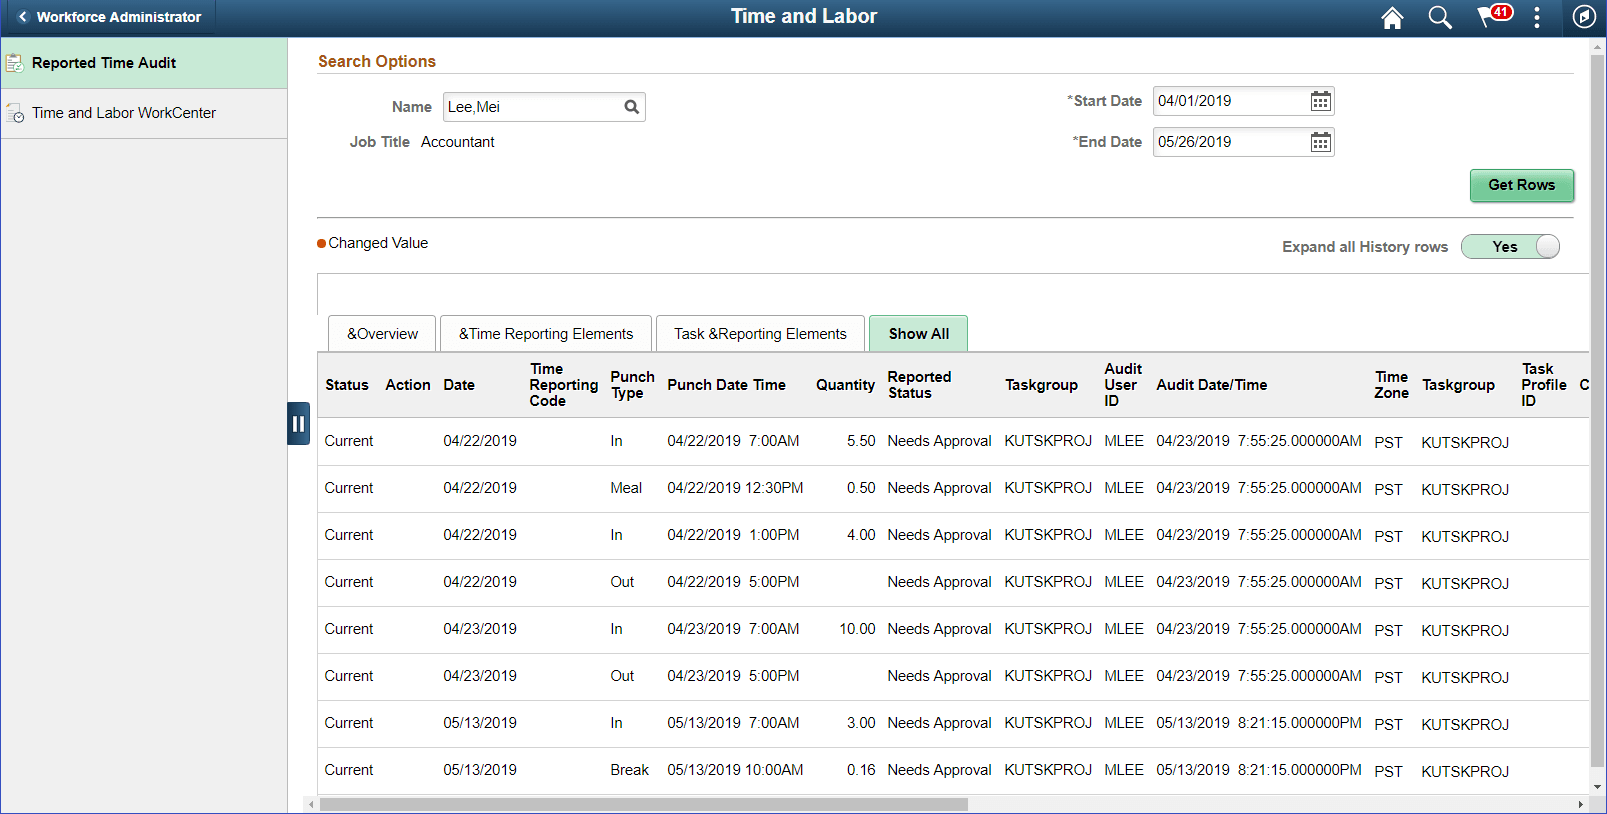Open the Task &Reporting Elements tab

coord(760,334)
